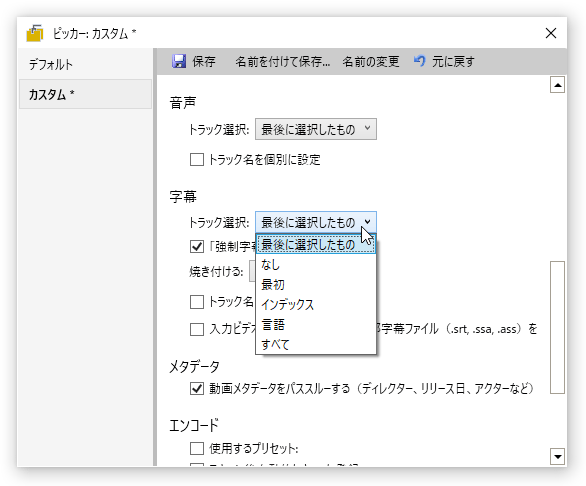The height and width of the screenshot is (486, 586).
Task: Toggle subtitle トラック名 checkbox
Action: [x=197, y=302]
